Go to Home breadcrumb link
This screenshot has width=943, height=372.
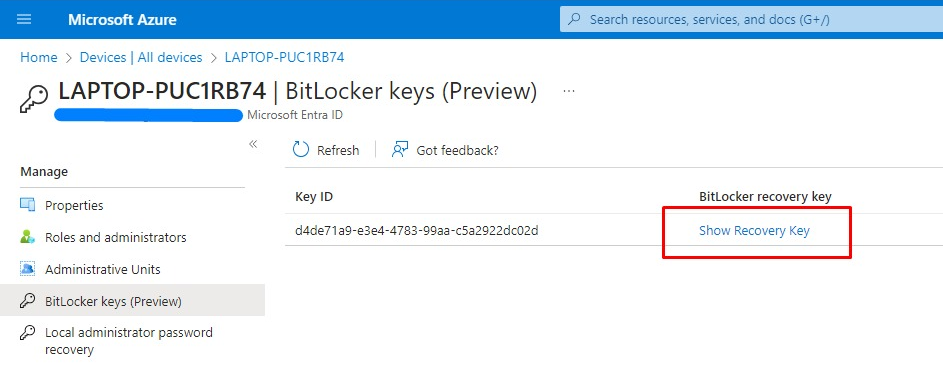(x=38, y=57)
